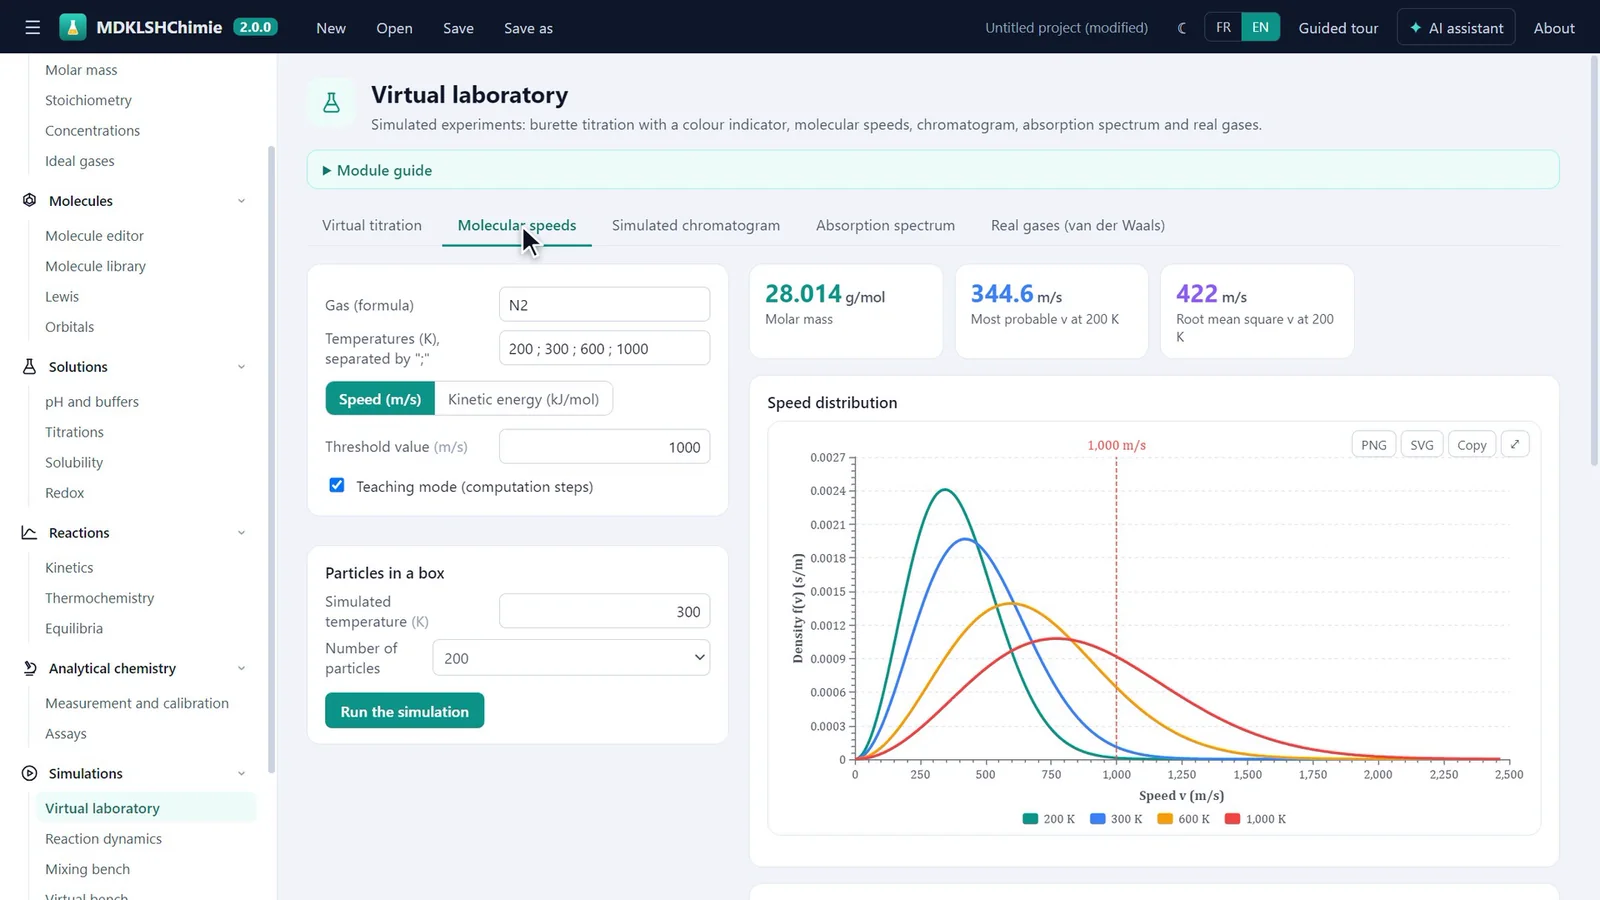
Task: Select Speed (m/s) mode
Action: [x=380, y=399]
